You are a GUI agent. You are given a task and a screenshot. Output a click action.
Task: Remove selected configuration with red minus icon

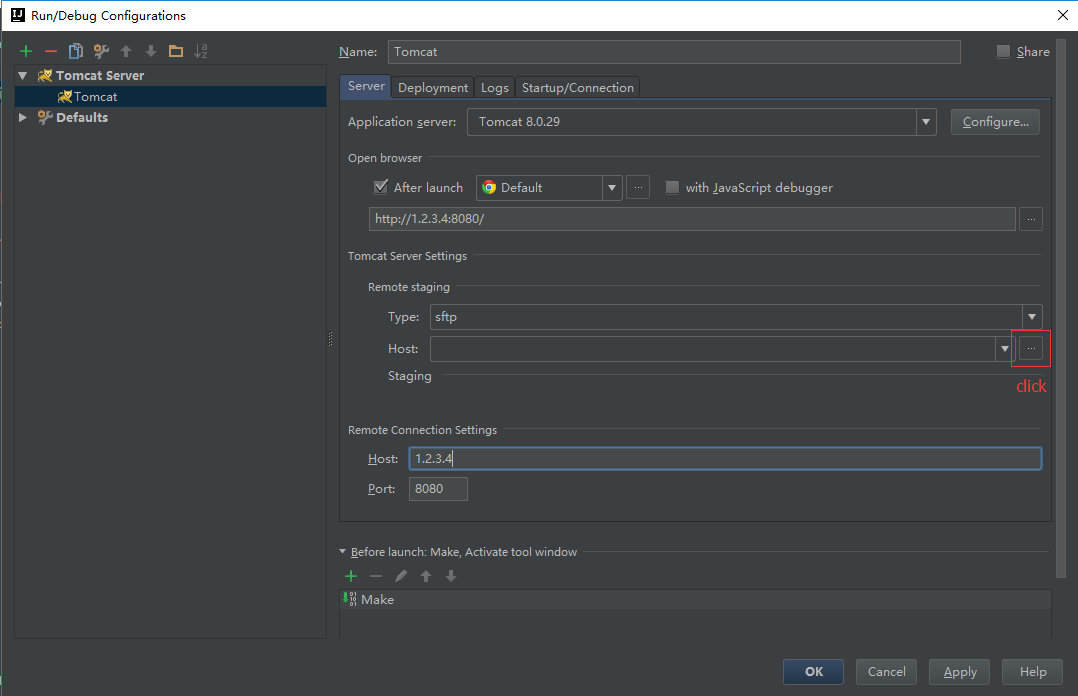tap(51, 51)
